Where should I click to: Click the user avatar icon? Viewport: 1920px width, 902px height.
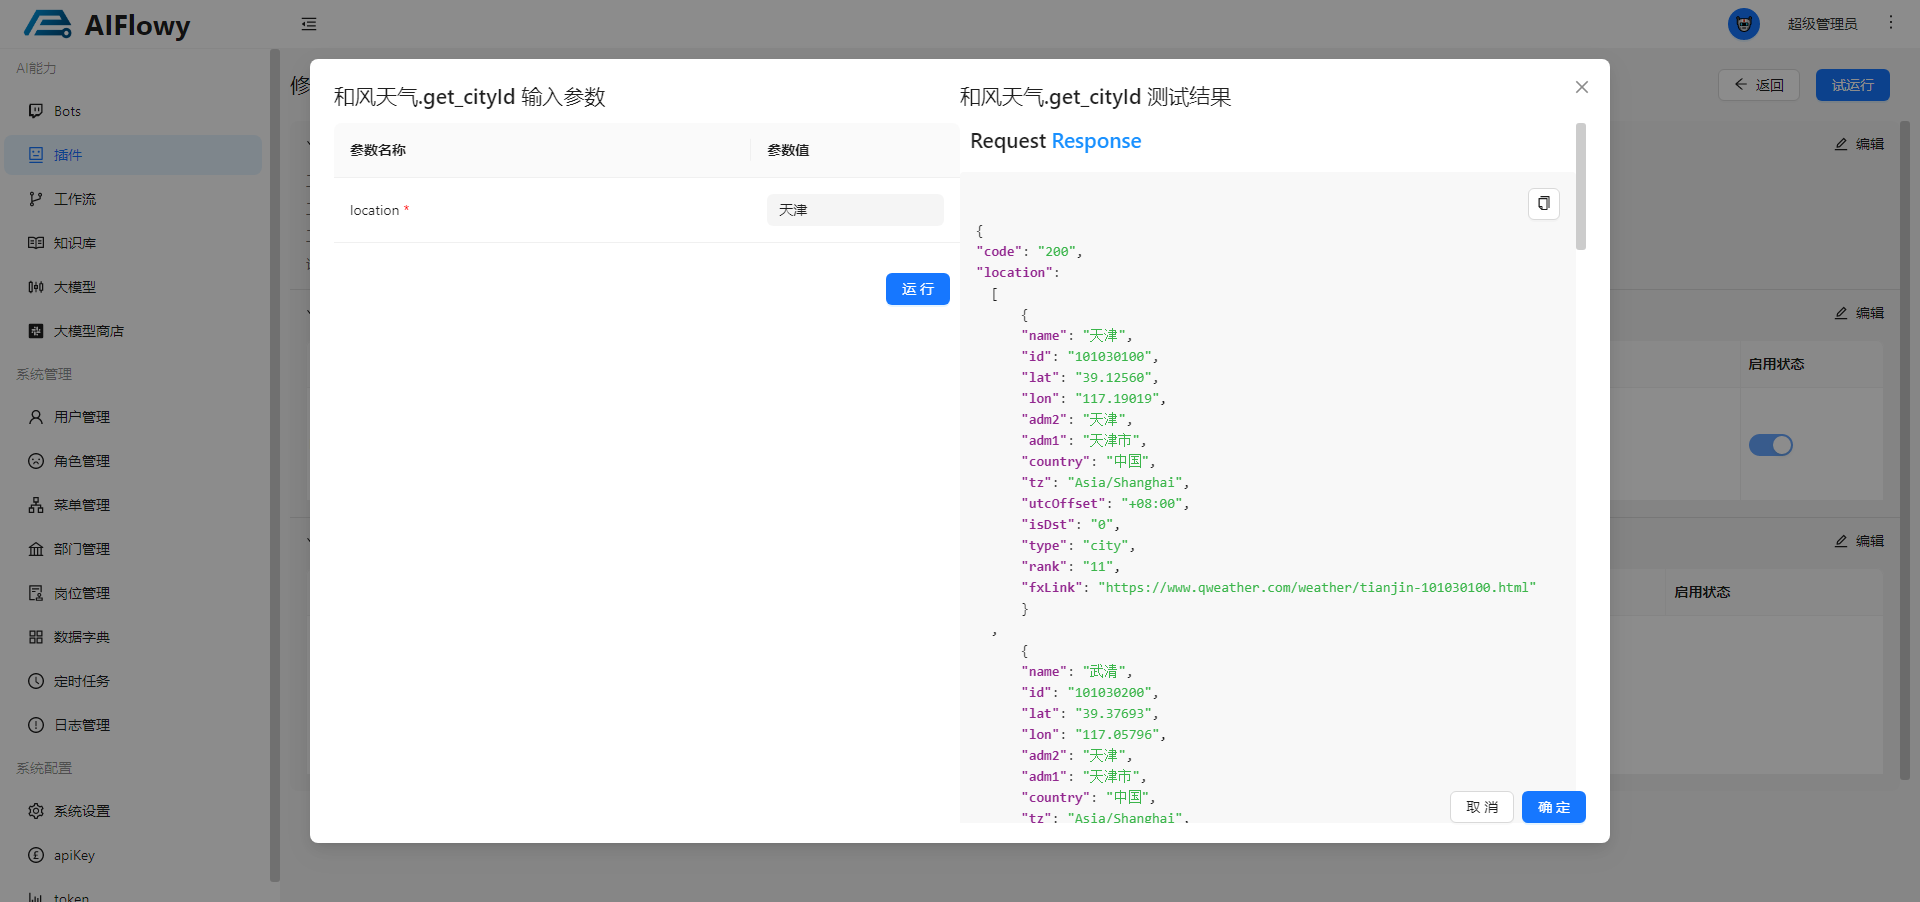coord(1743,24)
